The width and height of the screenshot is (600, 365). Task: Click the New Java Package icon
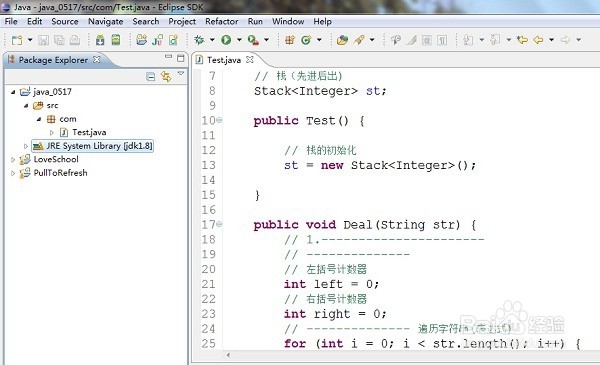point(290,40)
